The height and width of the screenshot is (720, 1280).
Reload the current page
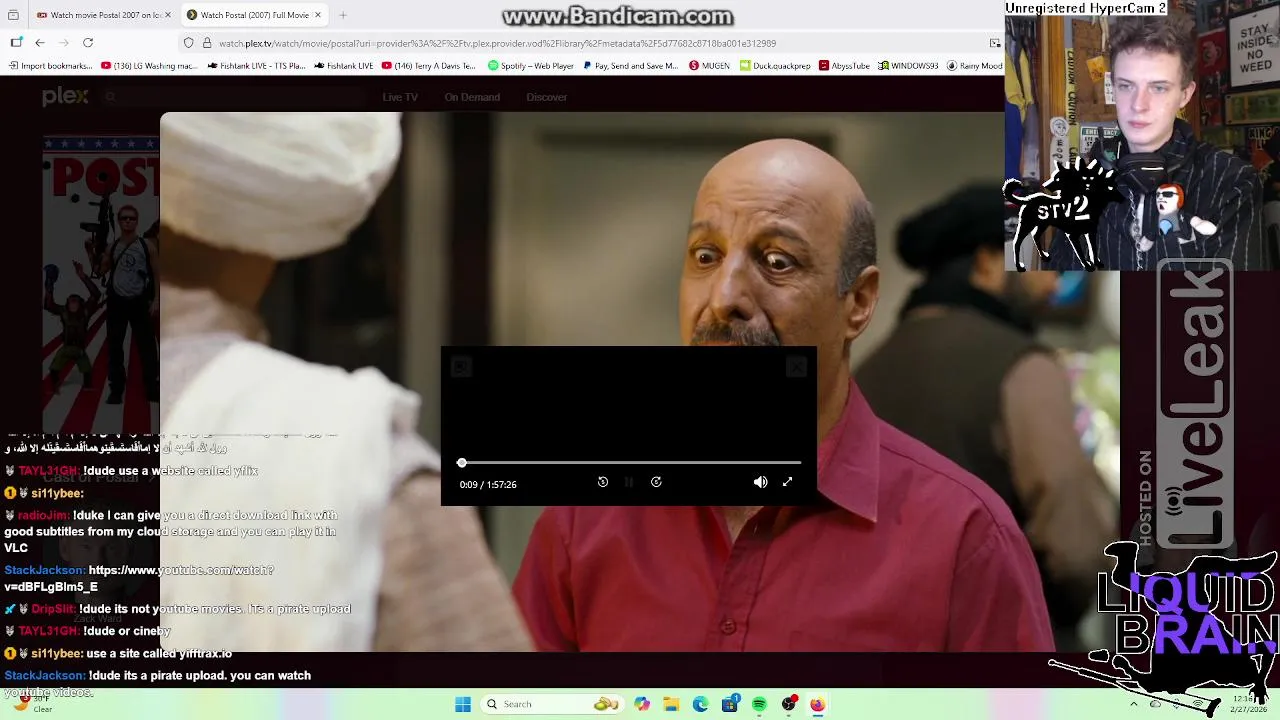click(88, 43)
